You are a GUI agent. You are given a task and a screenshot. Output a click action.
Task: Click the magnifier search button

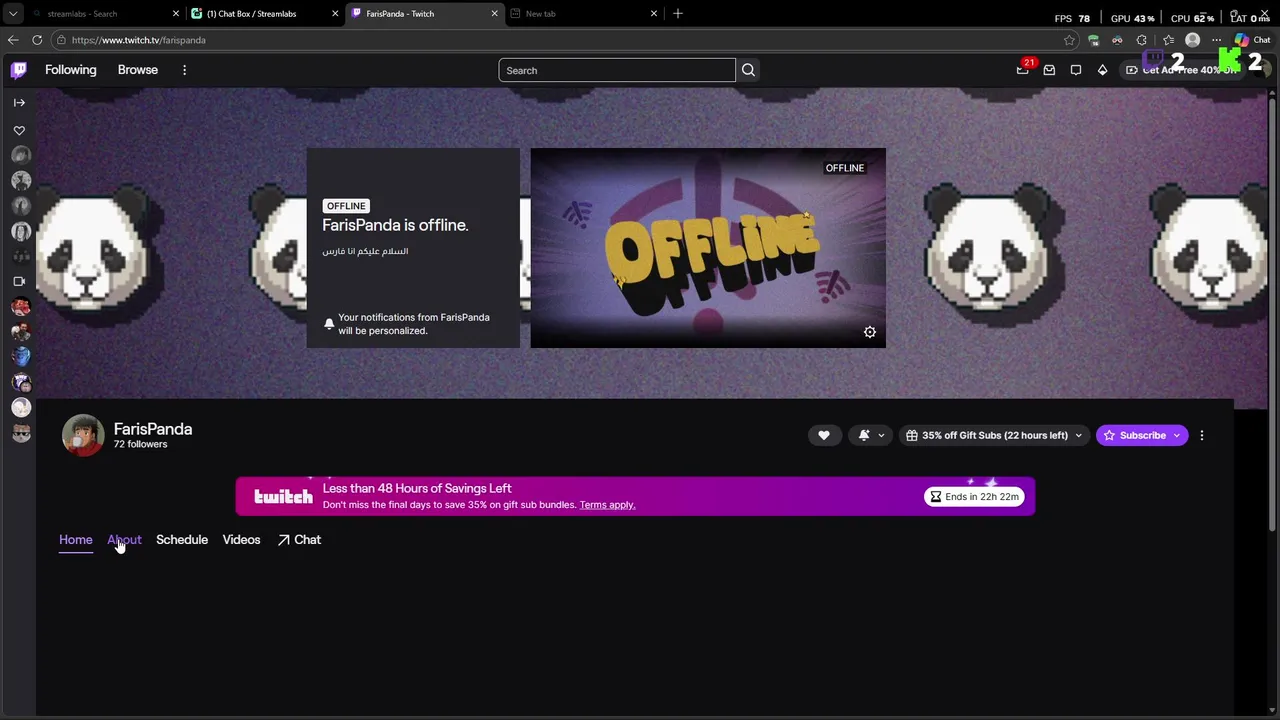[x=748, y=70]
